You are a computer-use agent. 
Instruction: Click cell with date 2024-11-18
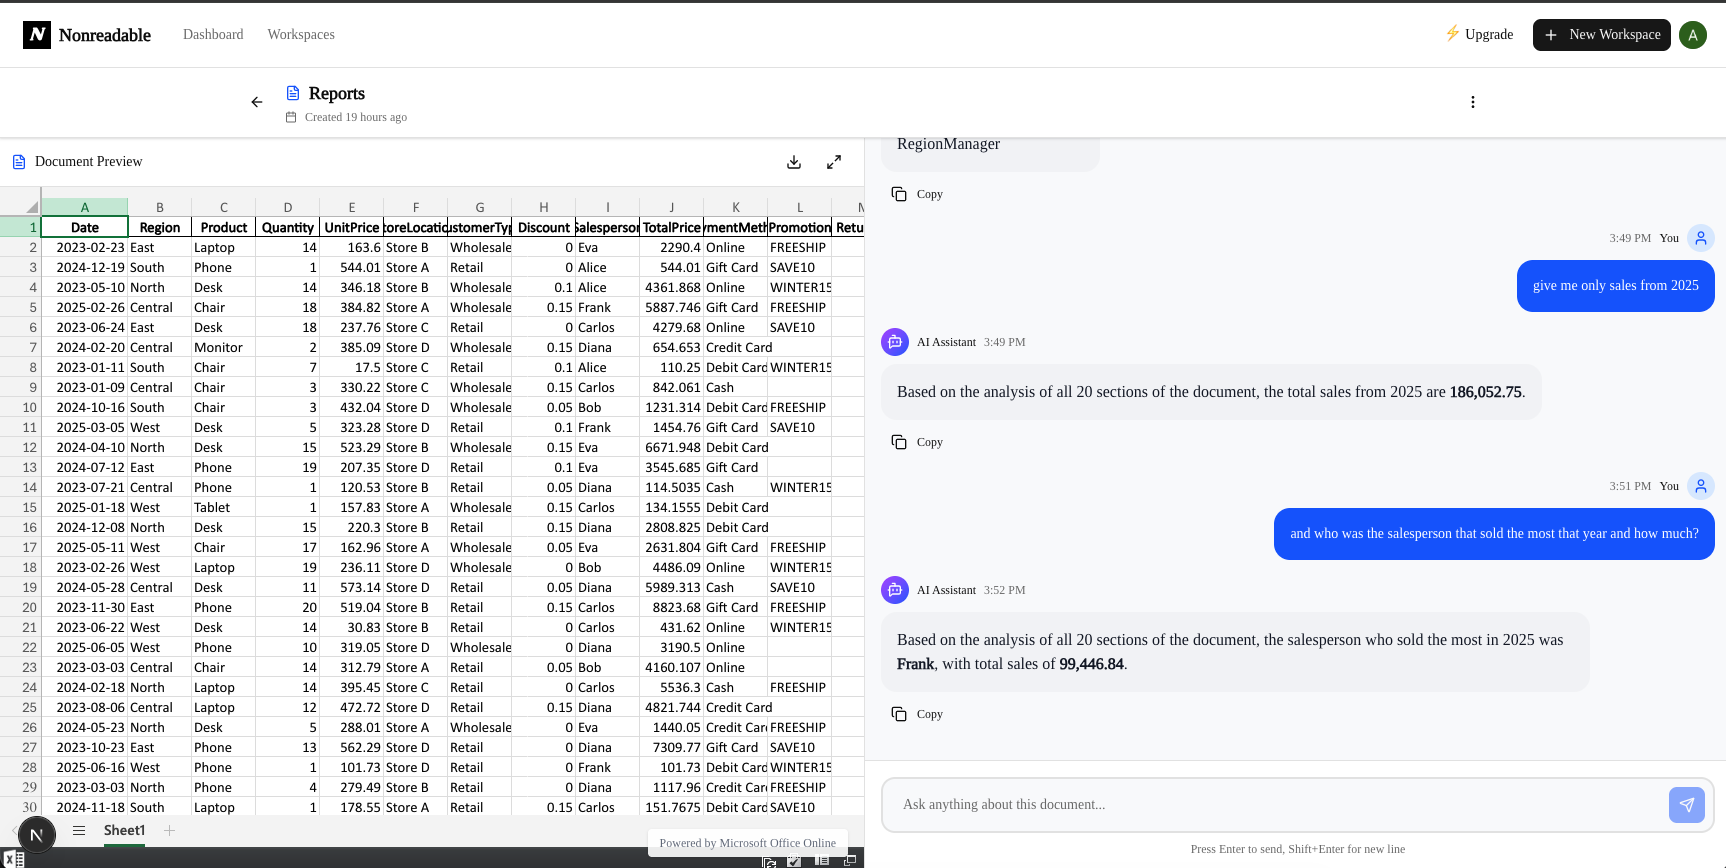tap(84, 807)
